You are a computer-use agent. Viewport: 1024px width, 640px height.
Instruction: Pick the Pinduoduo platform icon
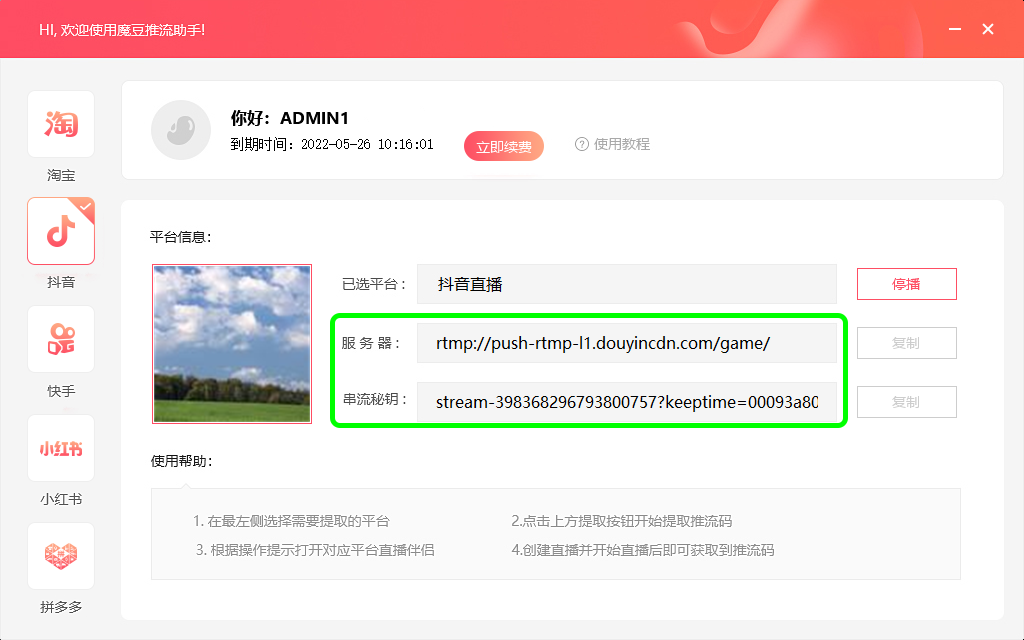pyautogui.click(x=61, y=556)
